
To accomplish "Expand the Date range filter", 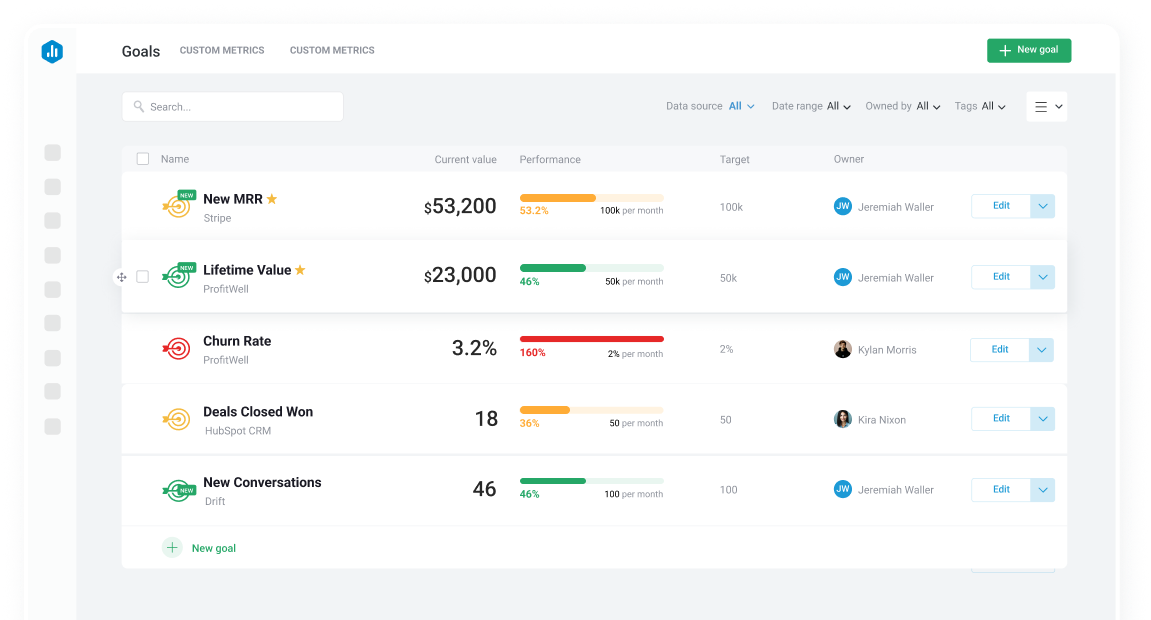I will point(836,105).
